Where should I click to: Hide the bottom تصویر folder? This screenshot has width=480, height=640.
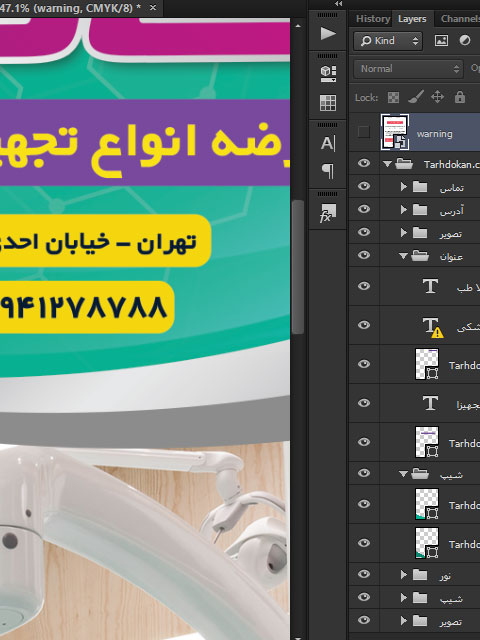[x=364, y=620]
